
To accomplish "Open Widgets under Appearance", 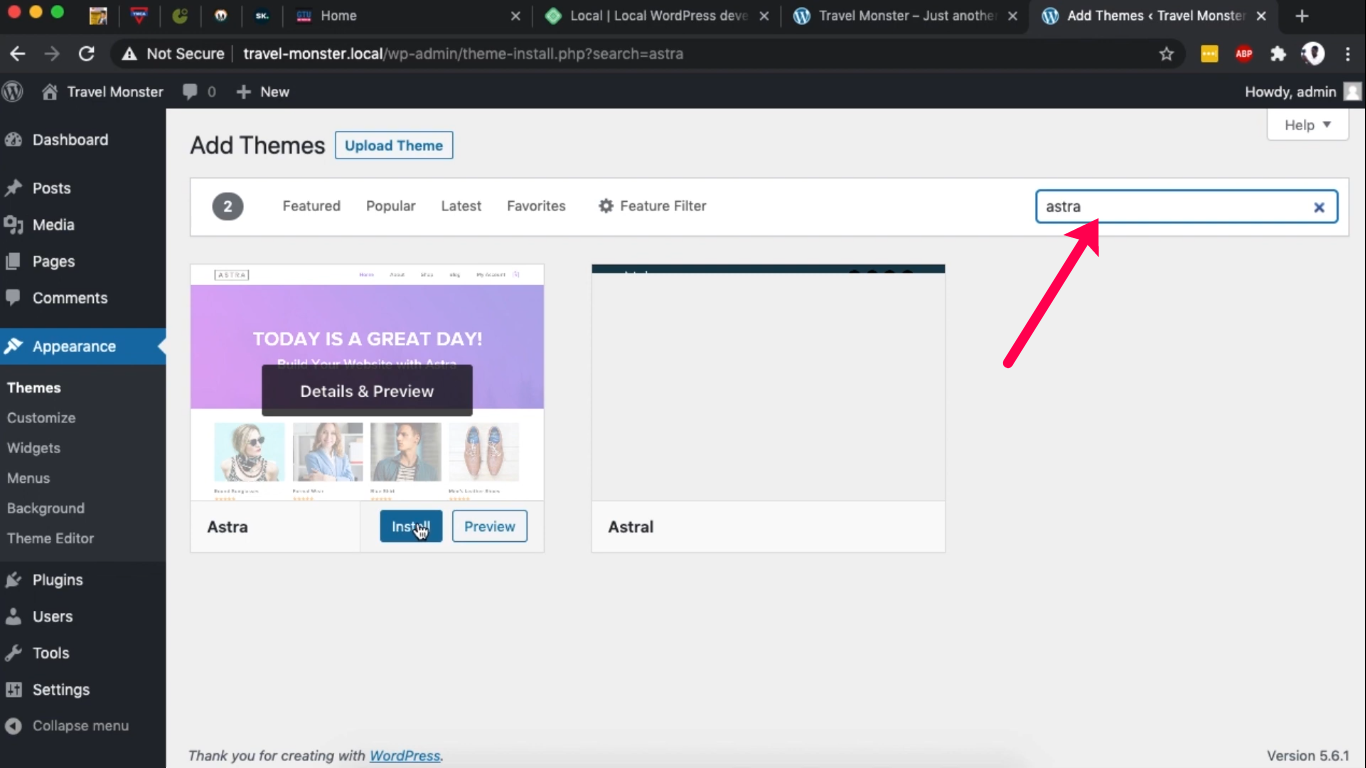I will click(x=34, y=448).
